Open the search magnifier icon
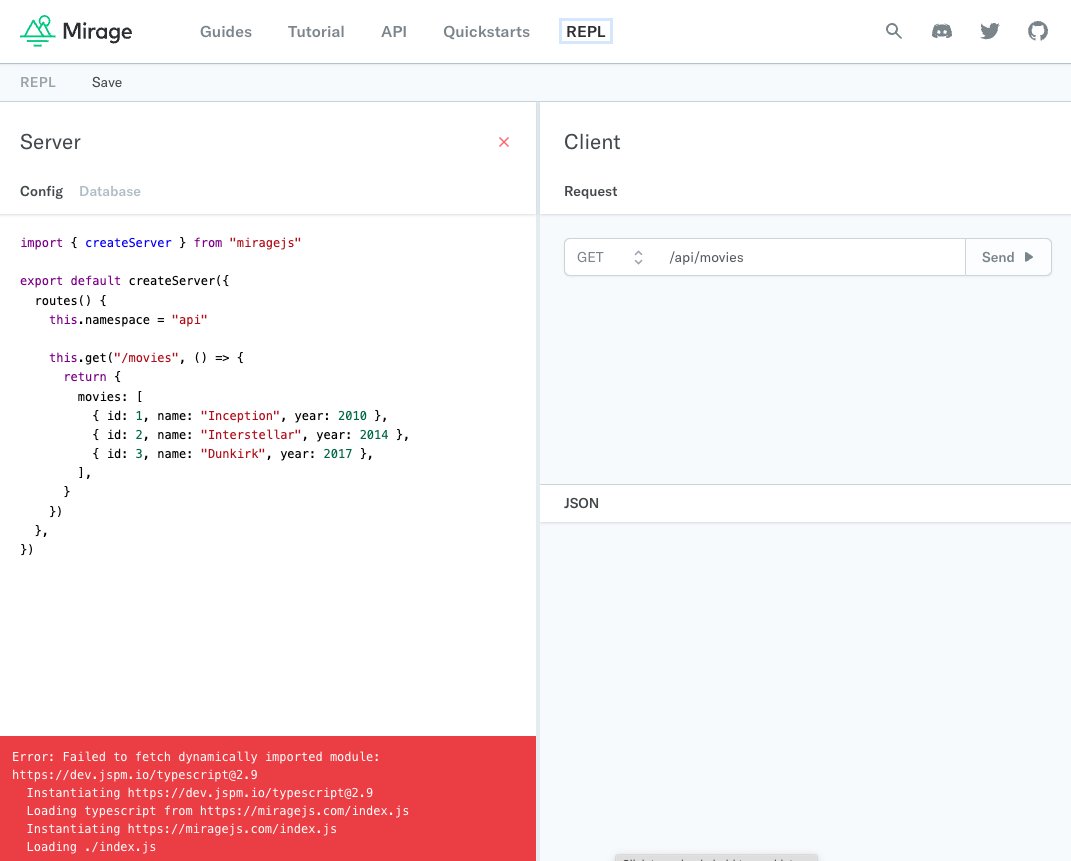Viewport: 1071px width, 861px height. pos(893,31)
